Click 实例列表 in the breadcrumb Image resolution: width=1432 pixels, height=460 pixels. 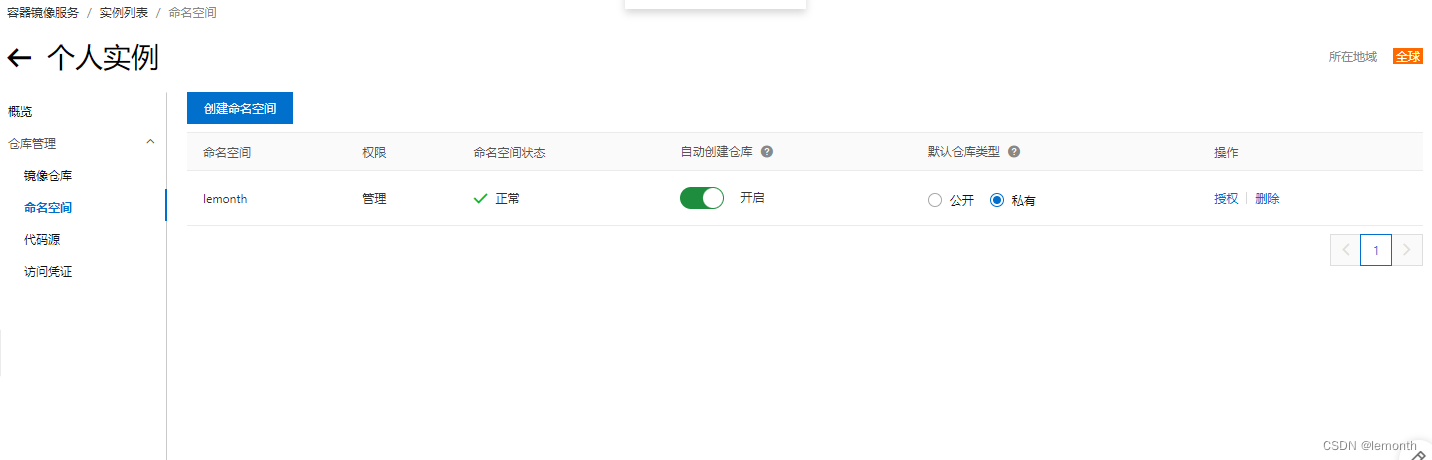tap(124, 13)
